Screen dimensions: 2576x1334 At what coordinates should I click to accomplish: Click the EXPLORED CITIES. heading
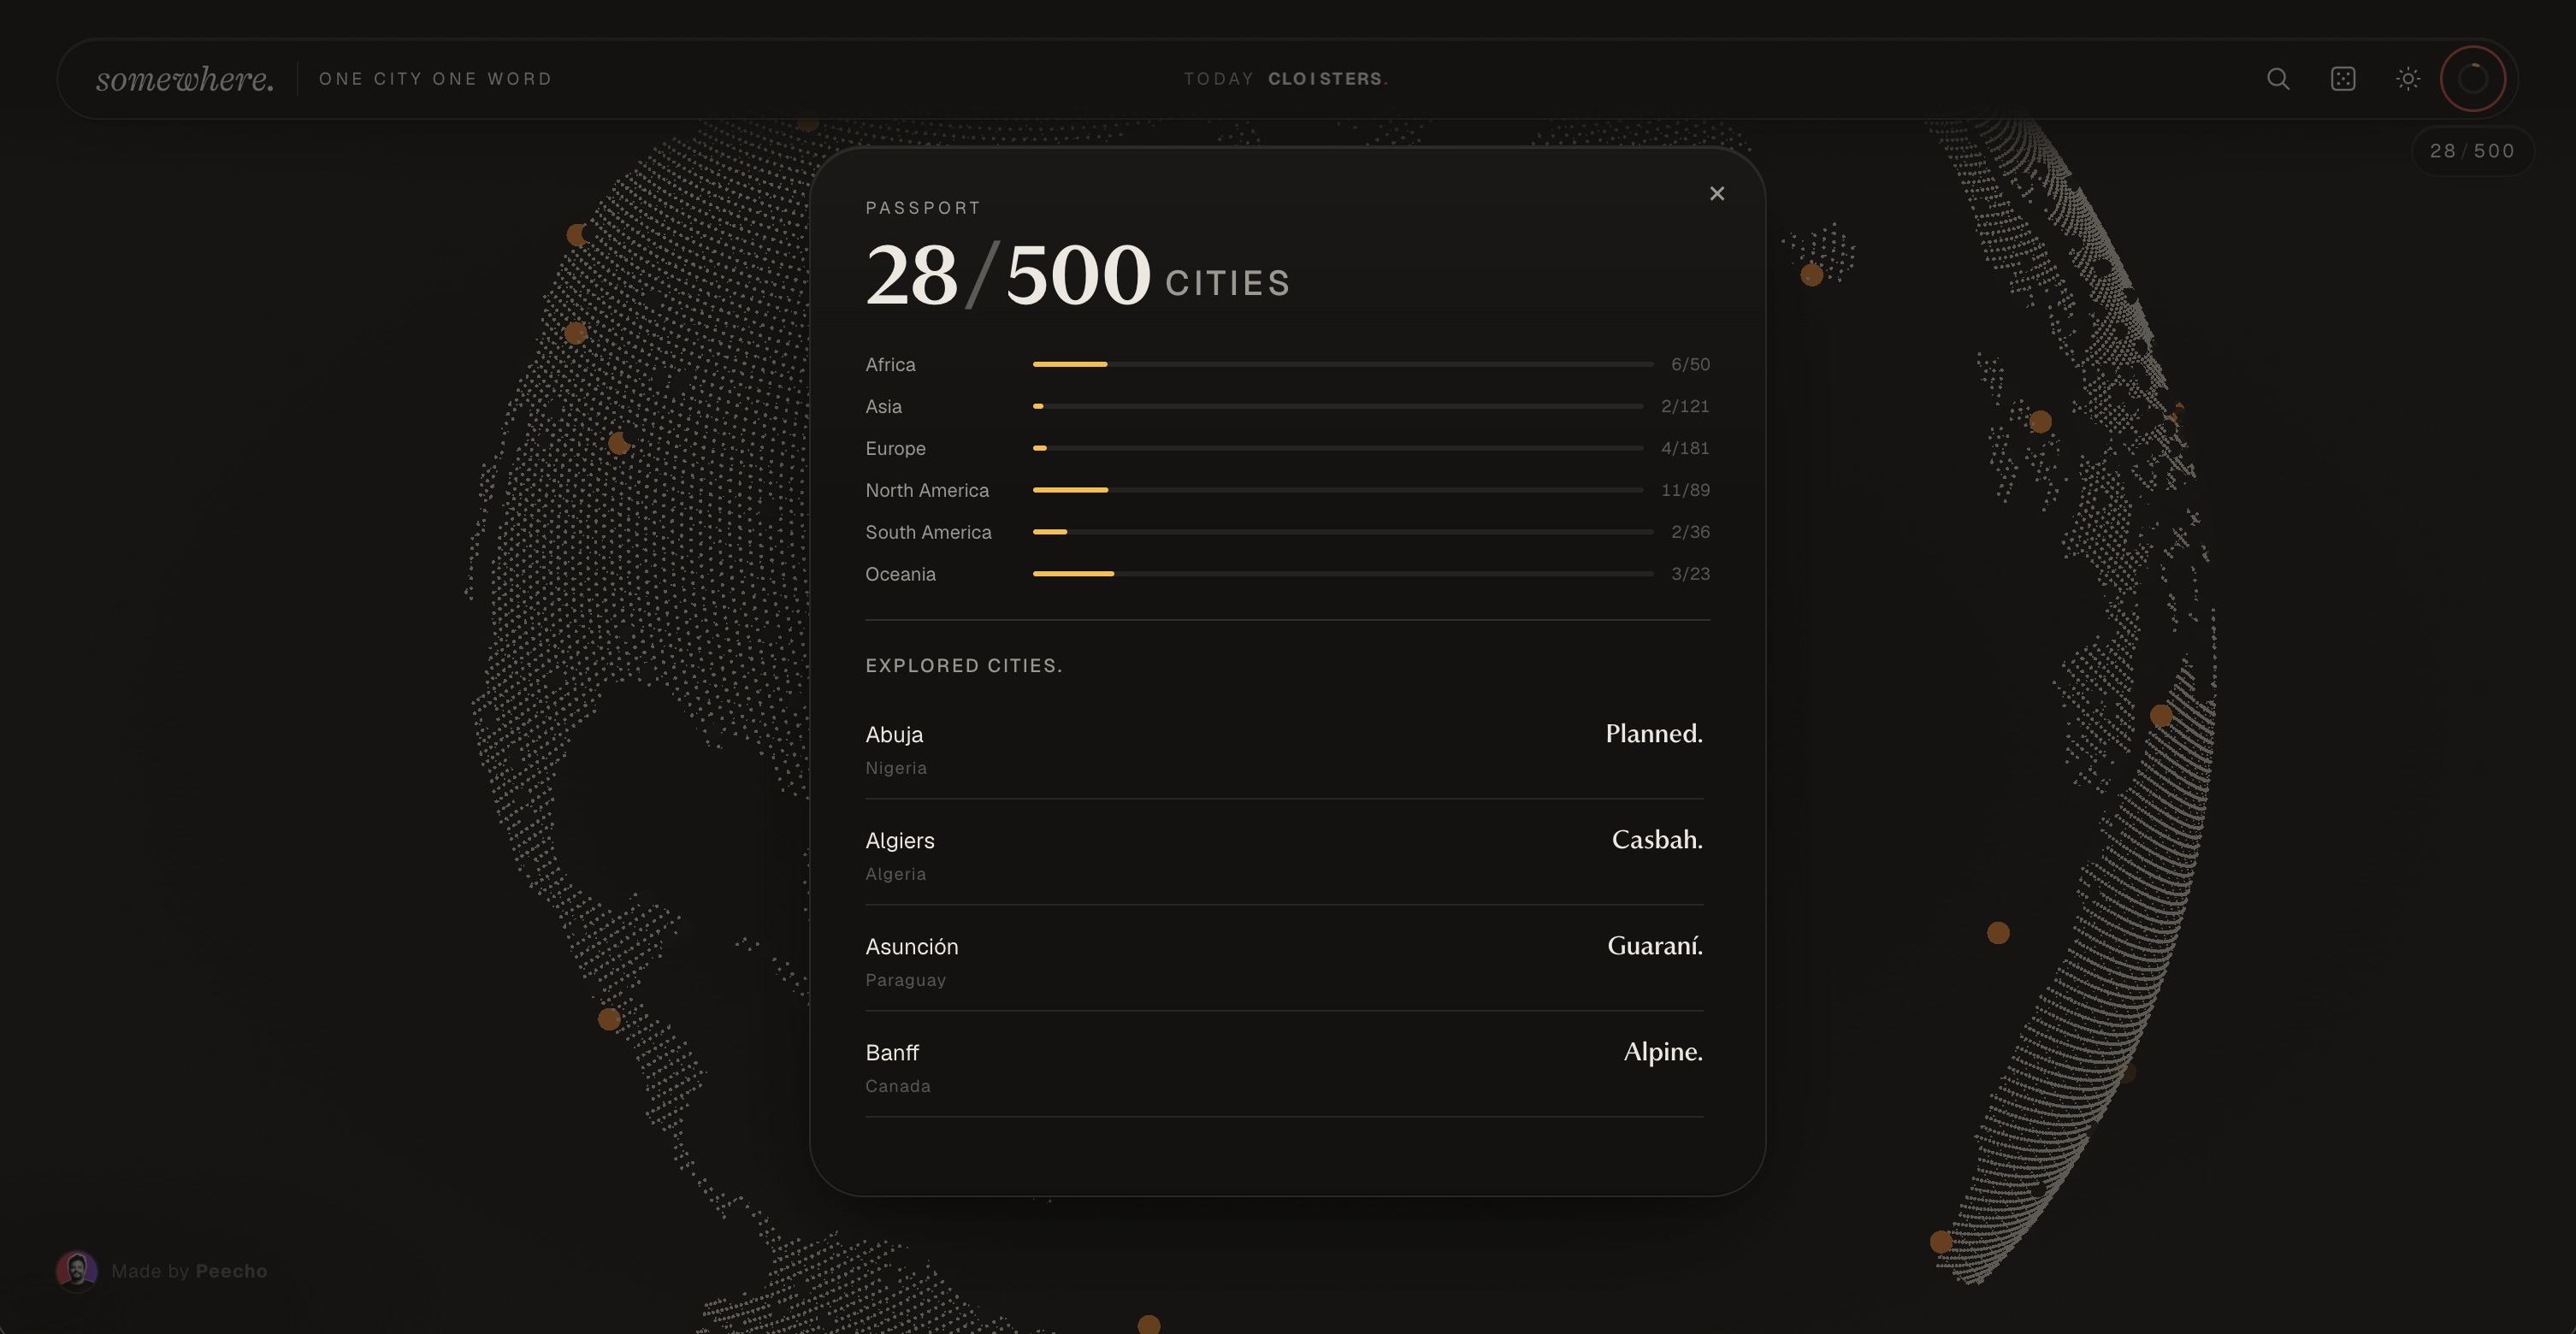click(964, 666)
